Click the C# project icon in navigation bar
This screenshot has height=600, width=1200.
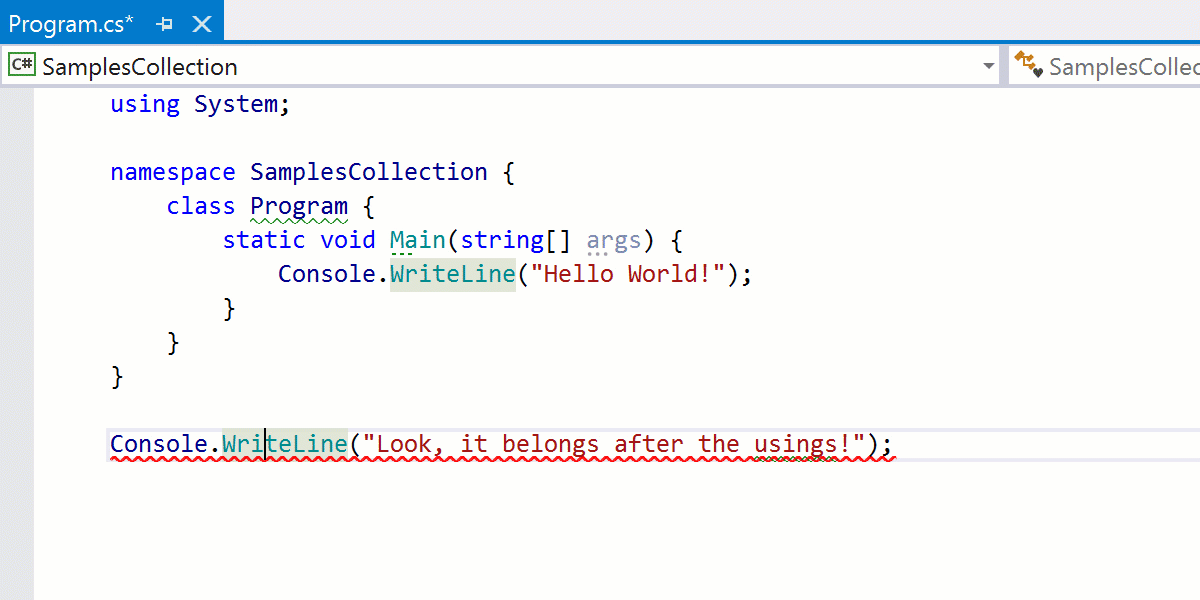point(21,66)
